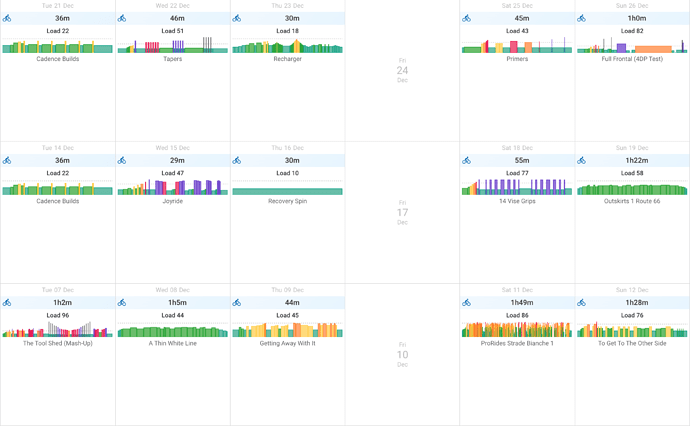This screenshot has width=690, height=426.
Task: Select the Recharger workout name
Action: click(x=287, y=59)
